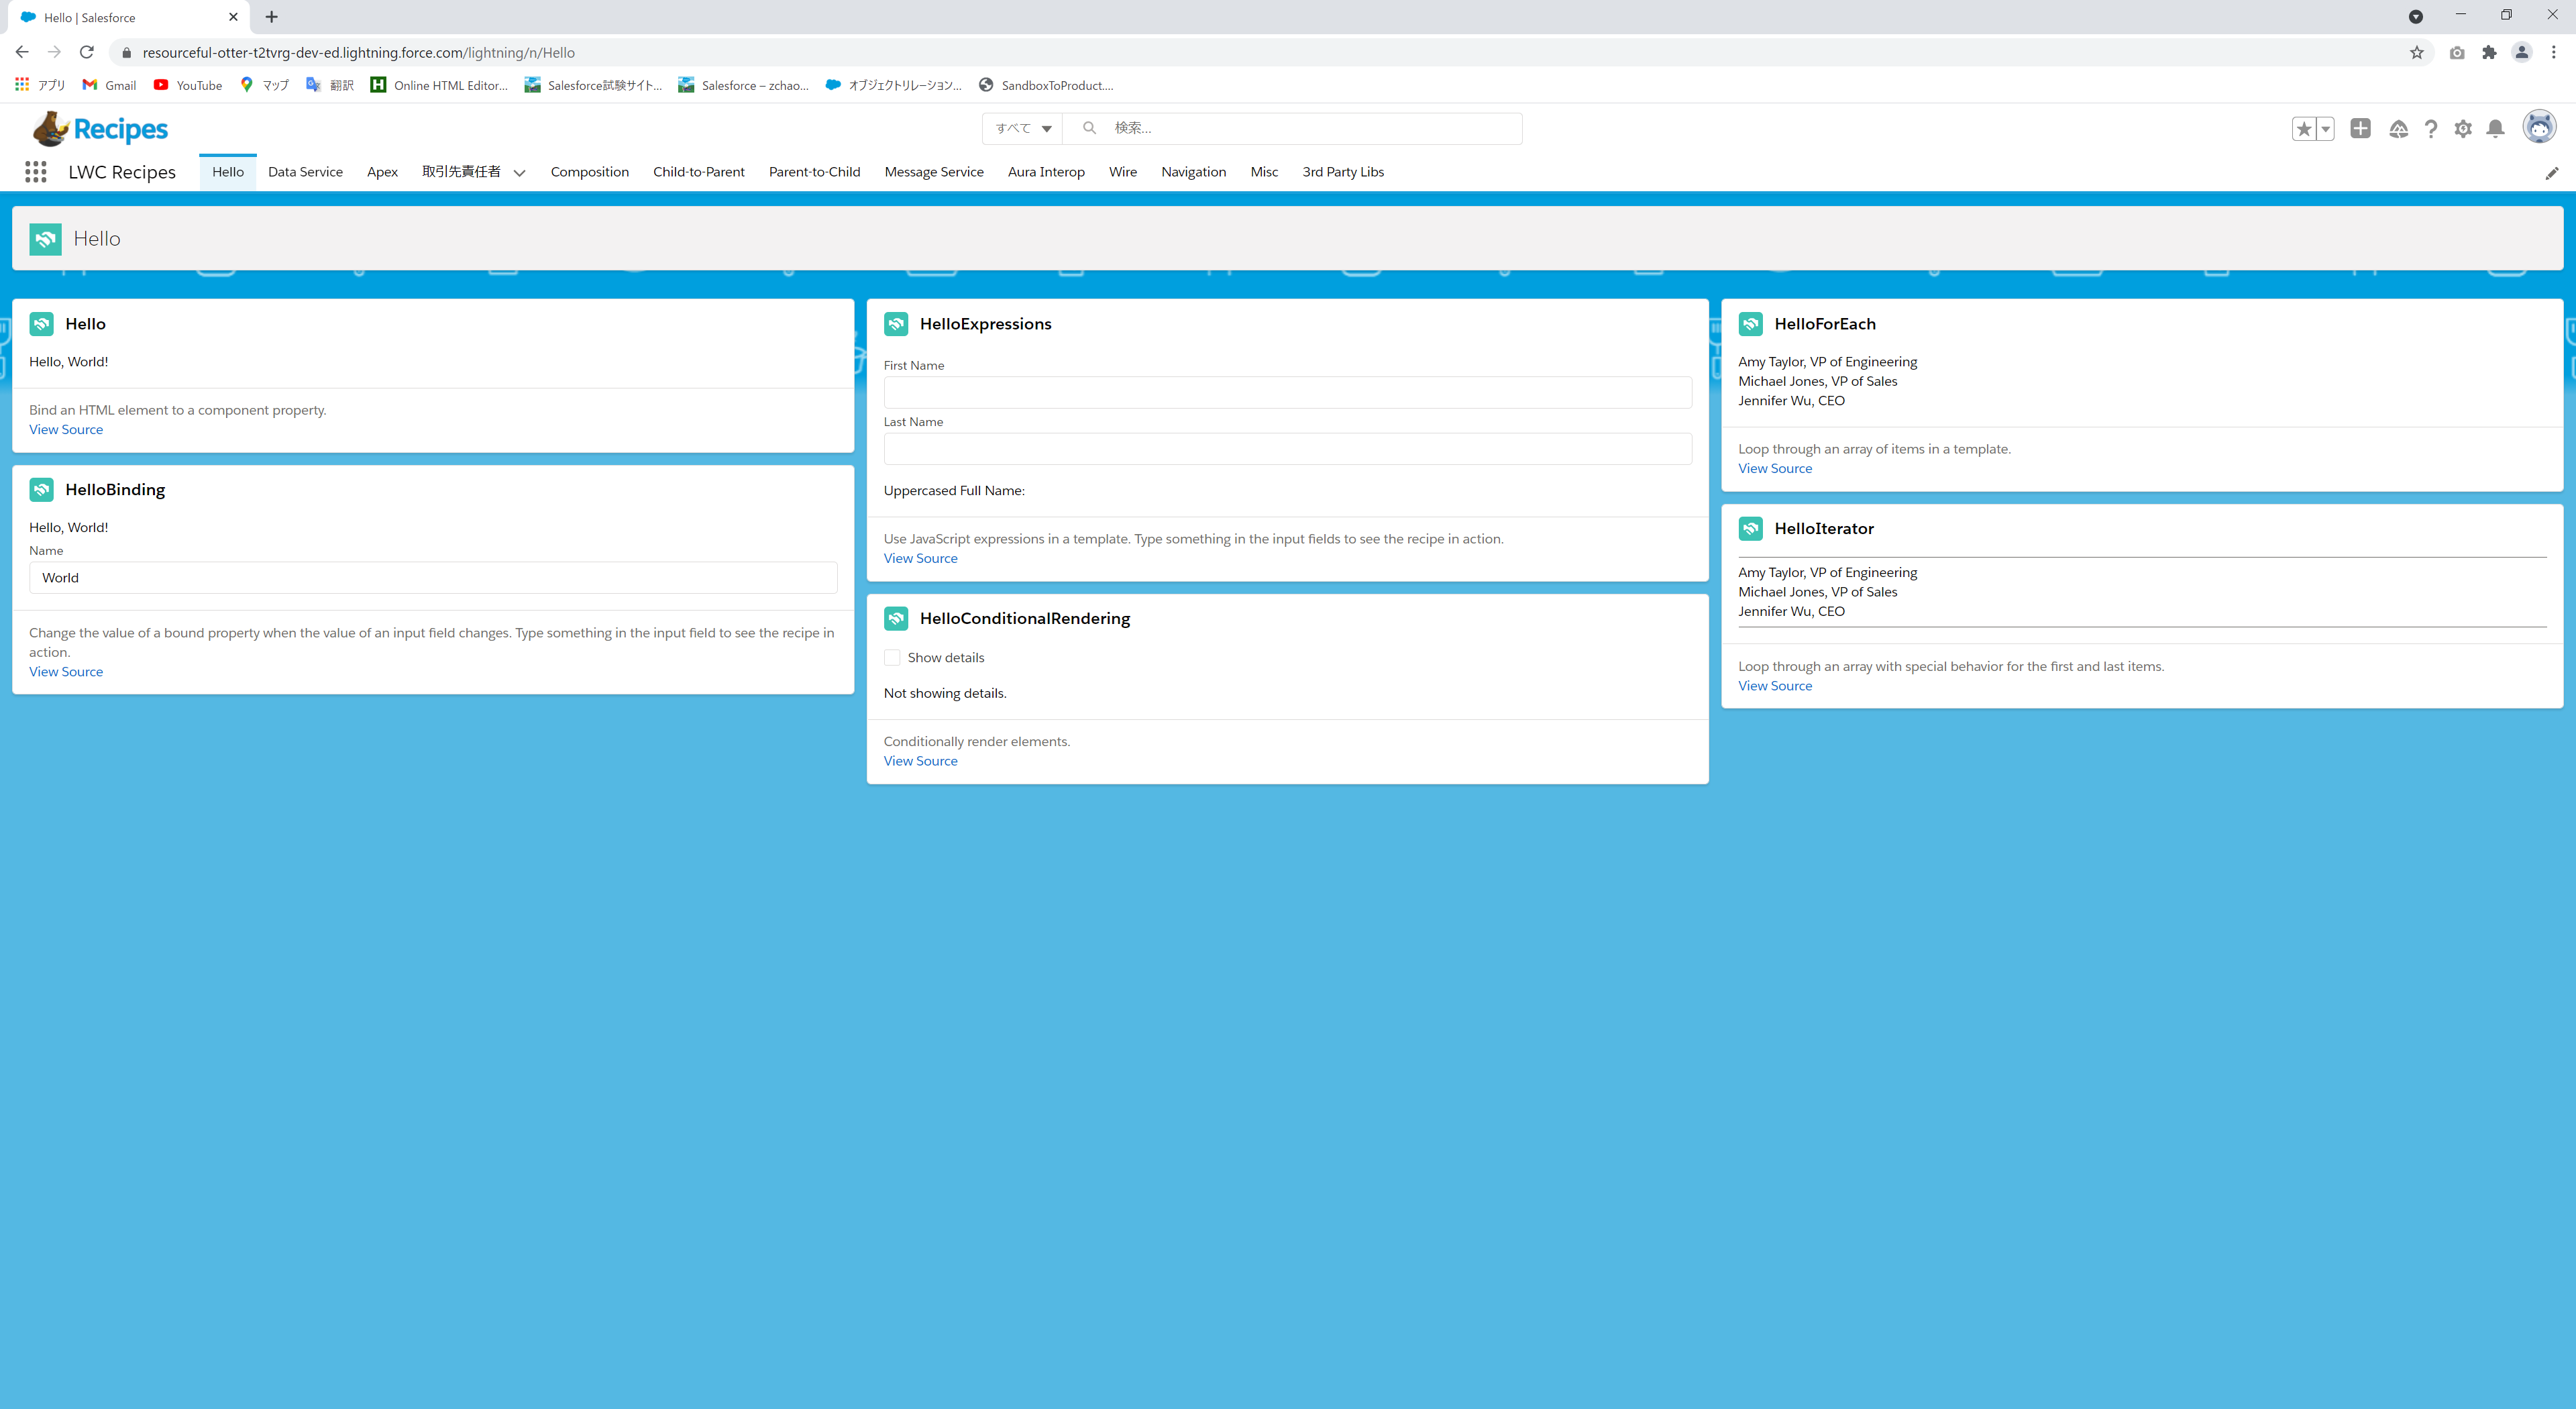Click the Recipes logo
The height and width of the screenshot is (1409, 2576).
[100, 129]
